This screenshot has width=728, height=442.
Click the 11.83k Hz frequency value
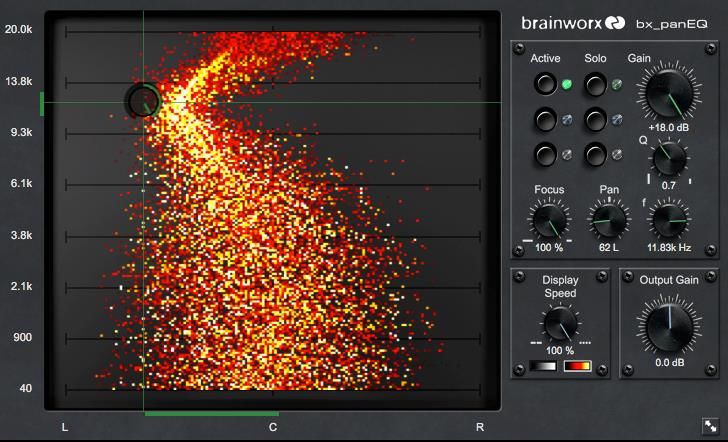[669, 248]
